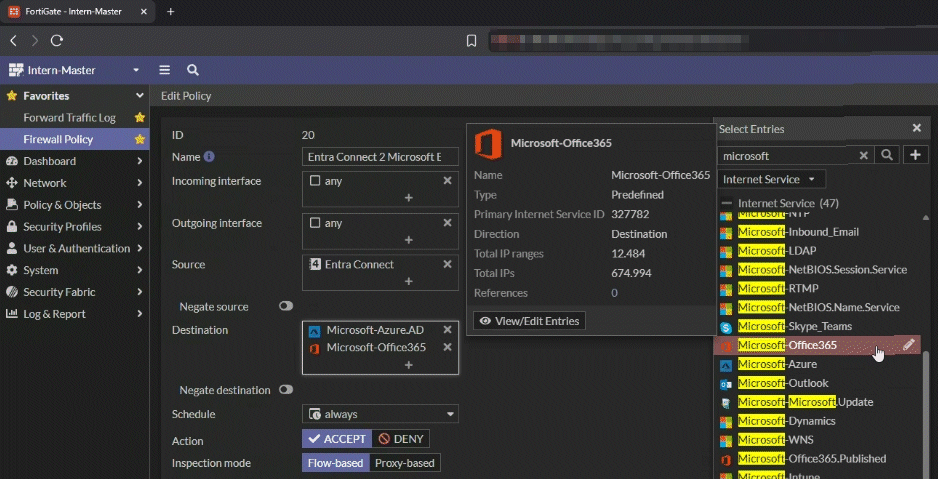Remove Microsoft-Azure.AD from Destination
938x479 pixels.
click(x=447, y=330)
